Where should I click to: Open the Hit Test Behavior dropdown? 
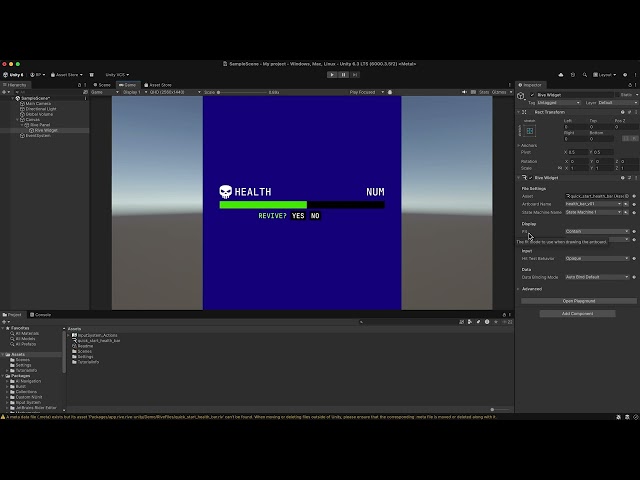pyautogui.click(x=597, y=258)
